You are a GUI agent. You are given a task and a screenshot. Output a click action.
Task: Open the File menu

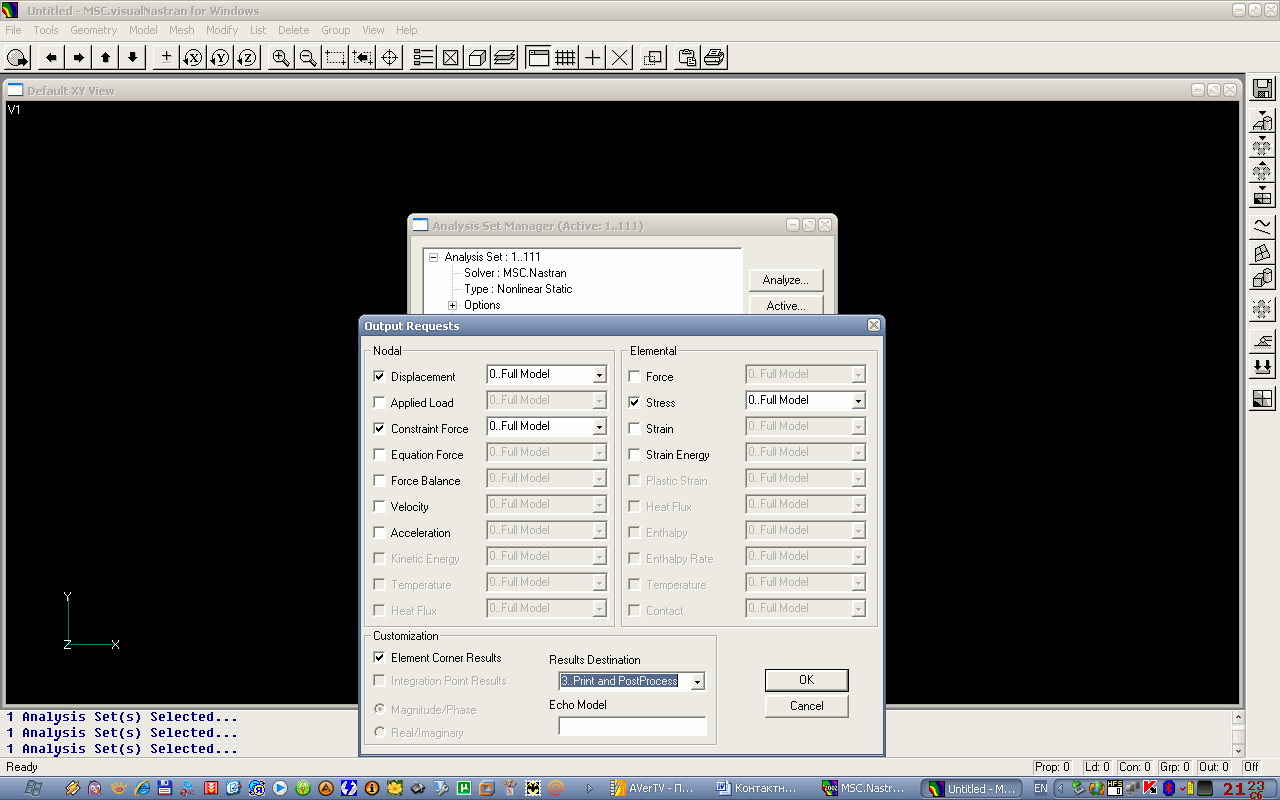click(13, 30)
